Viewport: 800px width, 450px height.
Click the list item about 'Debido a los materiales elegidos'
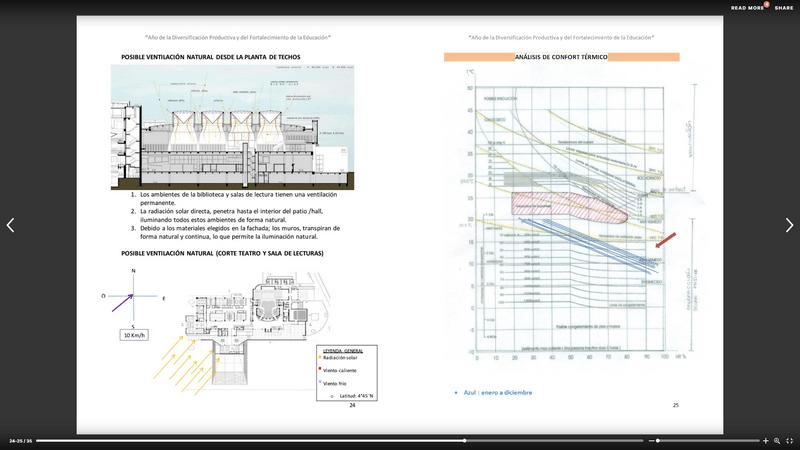[235, 232]
